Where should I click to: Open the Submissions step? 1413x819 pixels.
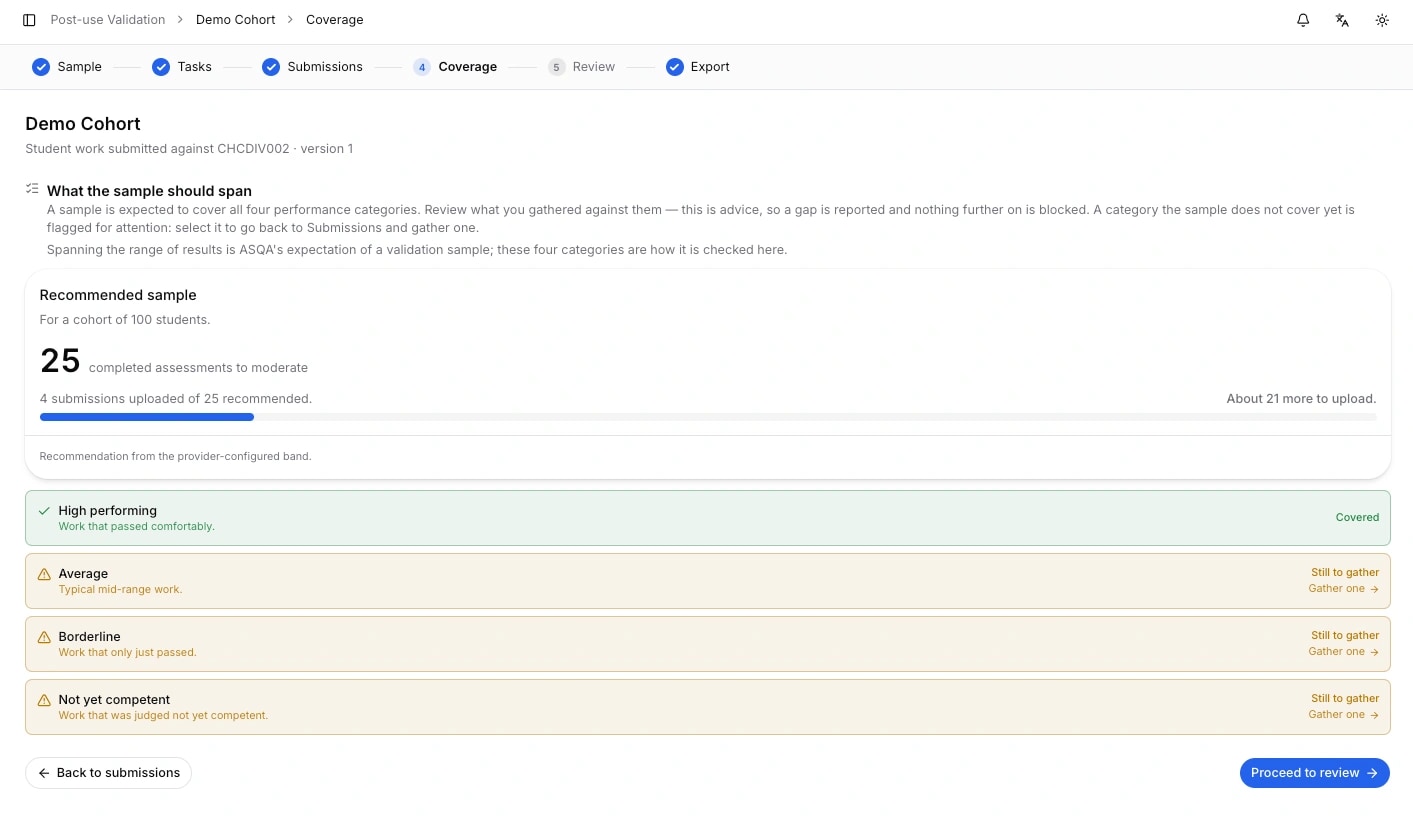pyautogui.click(x=313, y=67)
